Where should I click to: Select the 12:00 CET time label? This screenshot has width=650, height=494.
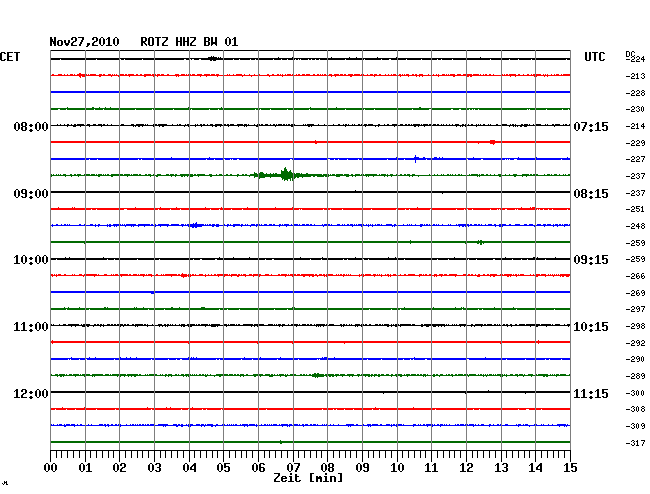point(31,393)
